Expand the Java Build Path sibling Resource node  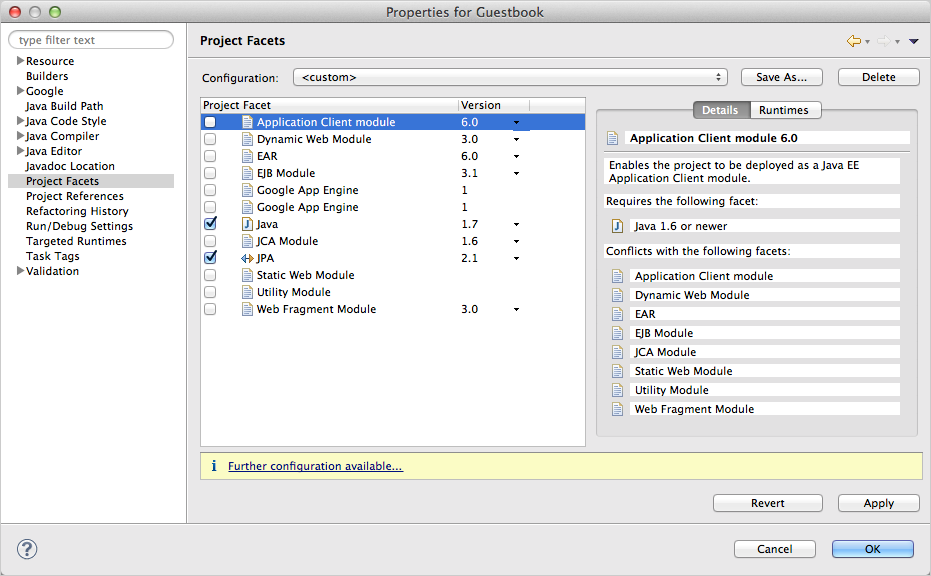click(x=20, y=61)
